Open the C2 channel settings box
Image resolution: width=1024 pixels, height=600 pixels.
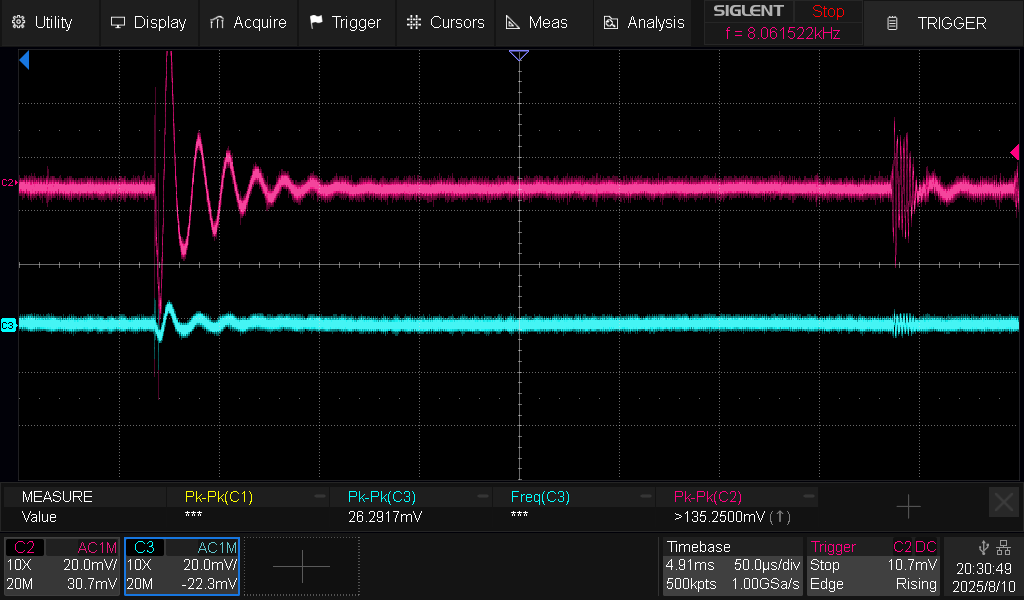pos(63,566)
